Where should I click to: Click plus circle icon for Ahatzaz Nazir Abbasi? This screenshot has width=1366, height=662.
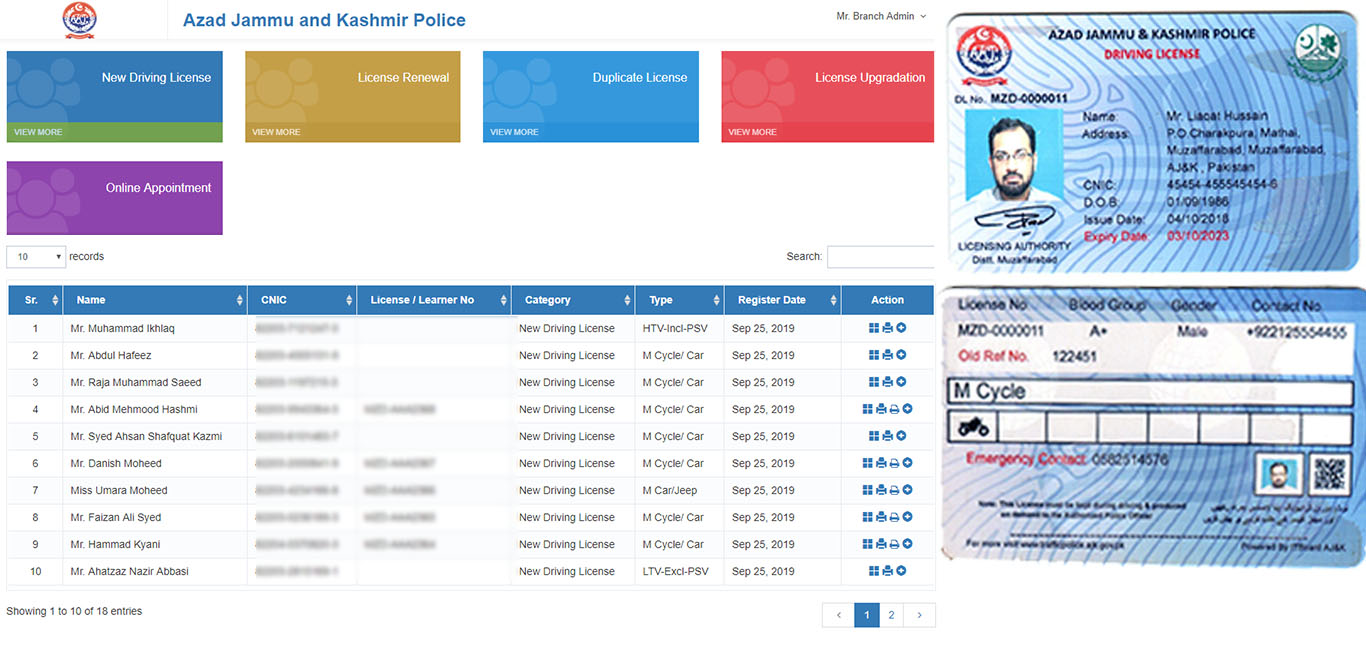pyautogui.click(x=901, y=571)
